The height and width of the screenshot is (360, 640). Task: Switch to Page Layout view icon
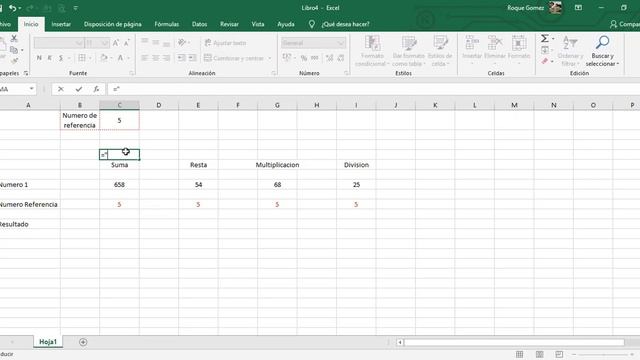tap(540, 354)
